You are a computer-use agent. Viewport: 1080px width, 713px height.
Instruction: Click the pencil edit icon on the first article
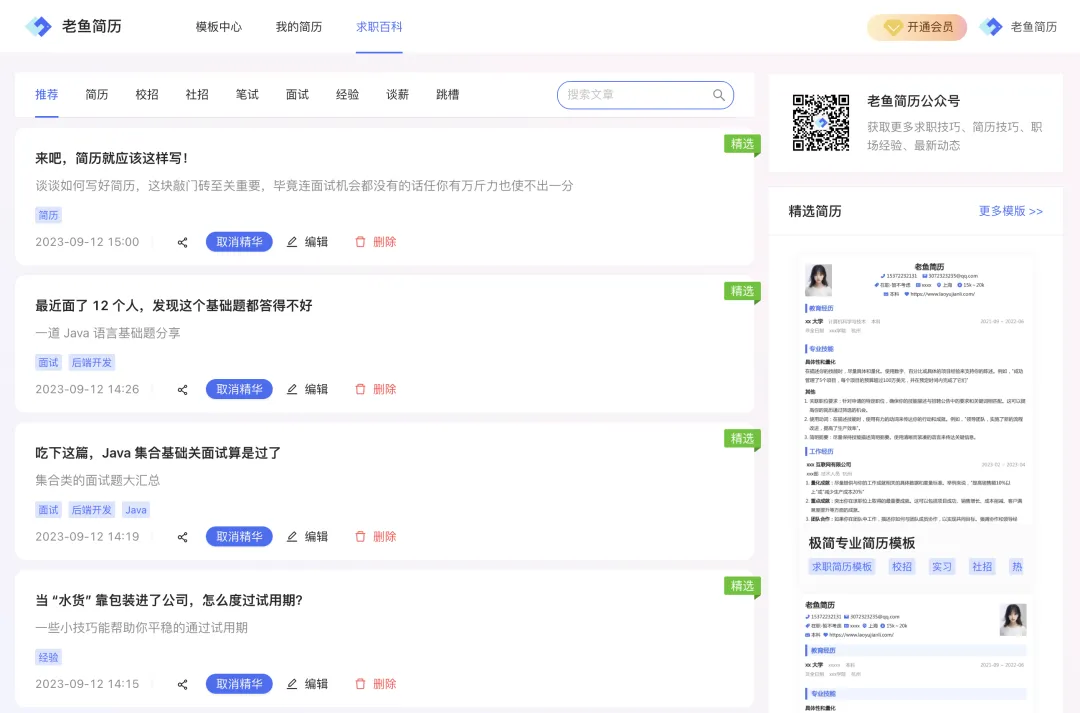tap(291, 242)
